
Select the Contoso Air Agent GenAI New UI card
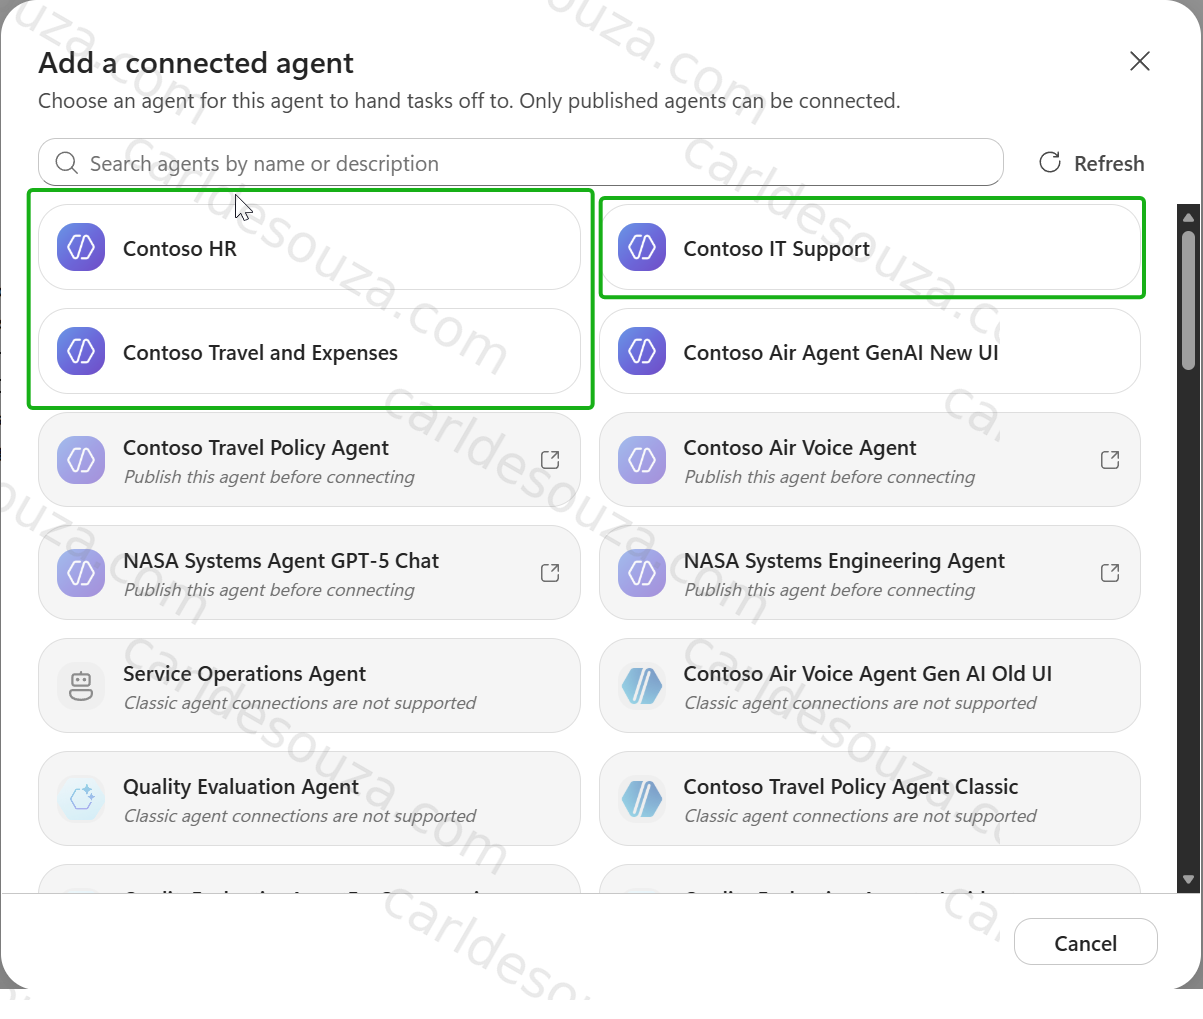[x=870, y=351]
